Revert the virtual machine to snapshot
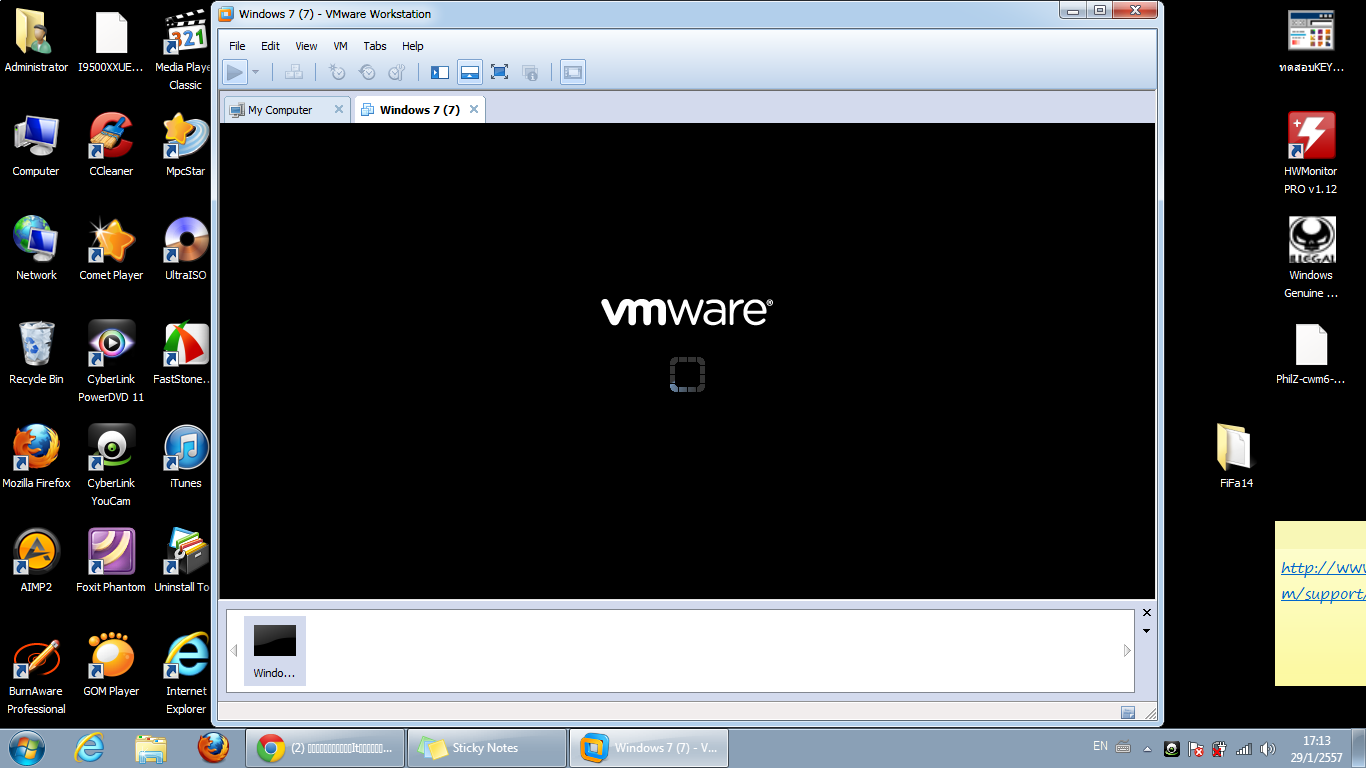The width and height of the screenshot is (1366, 768). point(367,72)
